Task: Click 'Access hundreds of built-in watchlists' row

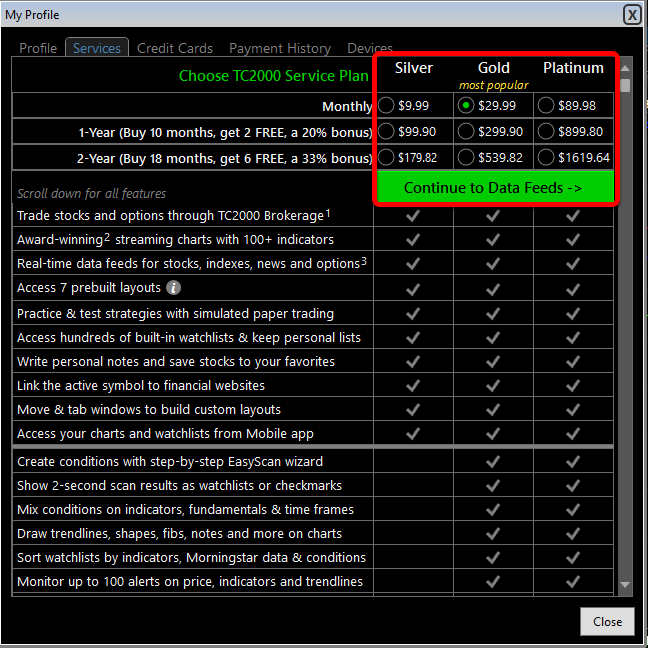Action: pyautogui.click(x=193, y=337)
